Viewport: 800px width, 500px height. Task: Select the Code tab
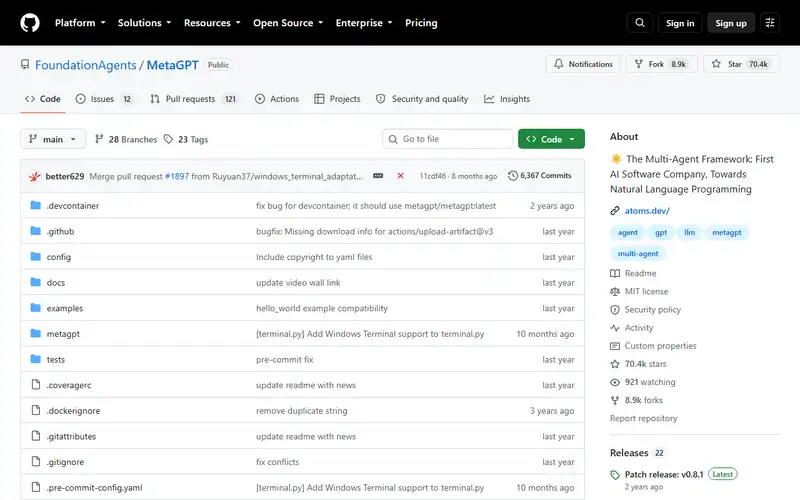tap(43, 99)
